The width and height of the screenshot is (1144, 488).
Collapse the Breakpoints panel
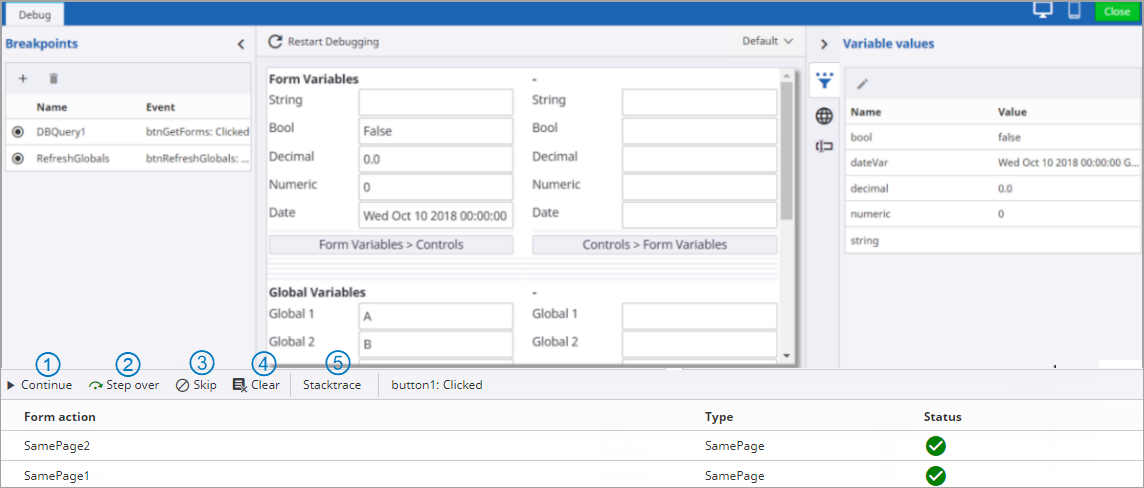[x=240, y=44]
